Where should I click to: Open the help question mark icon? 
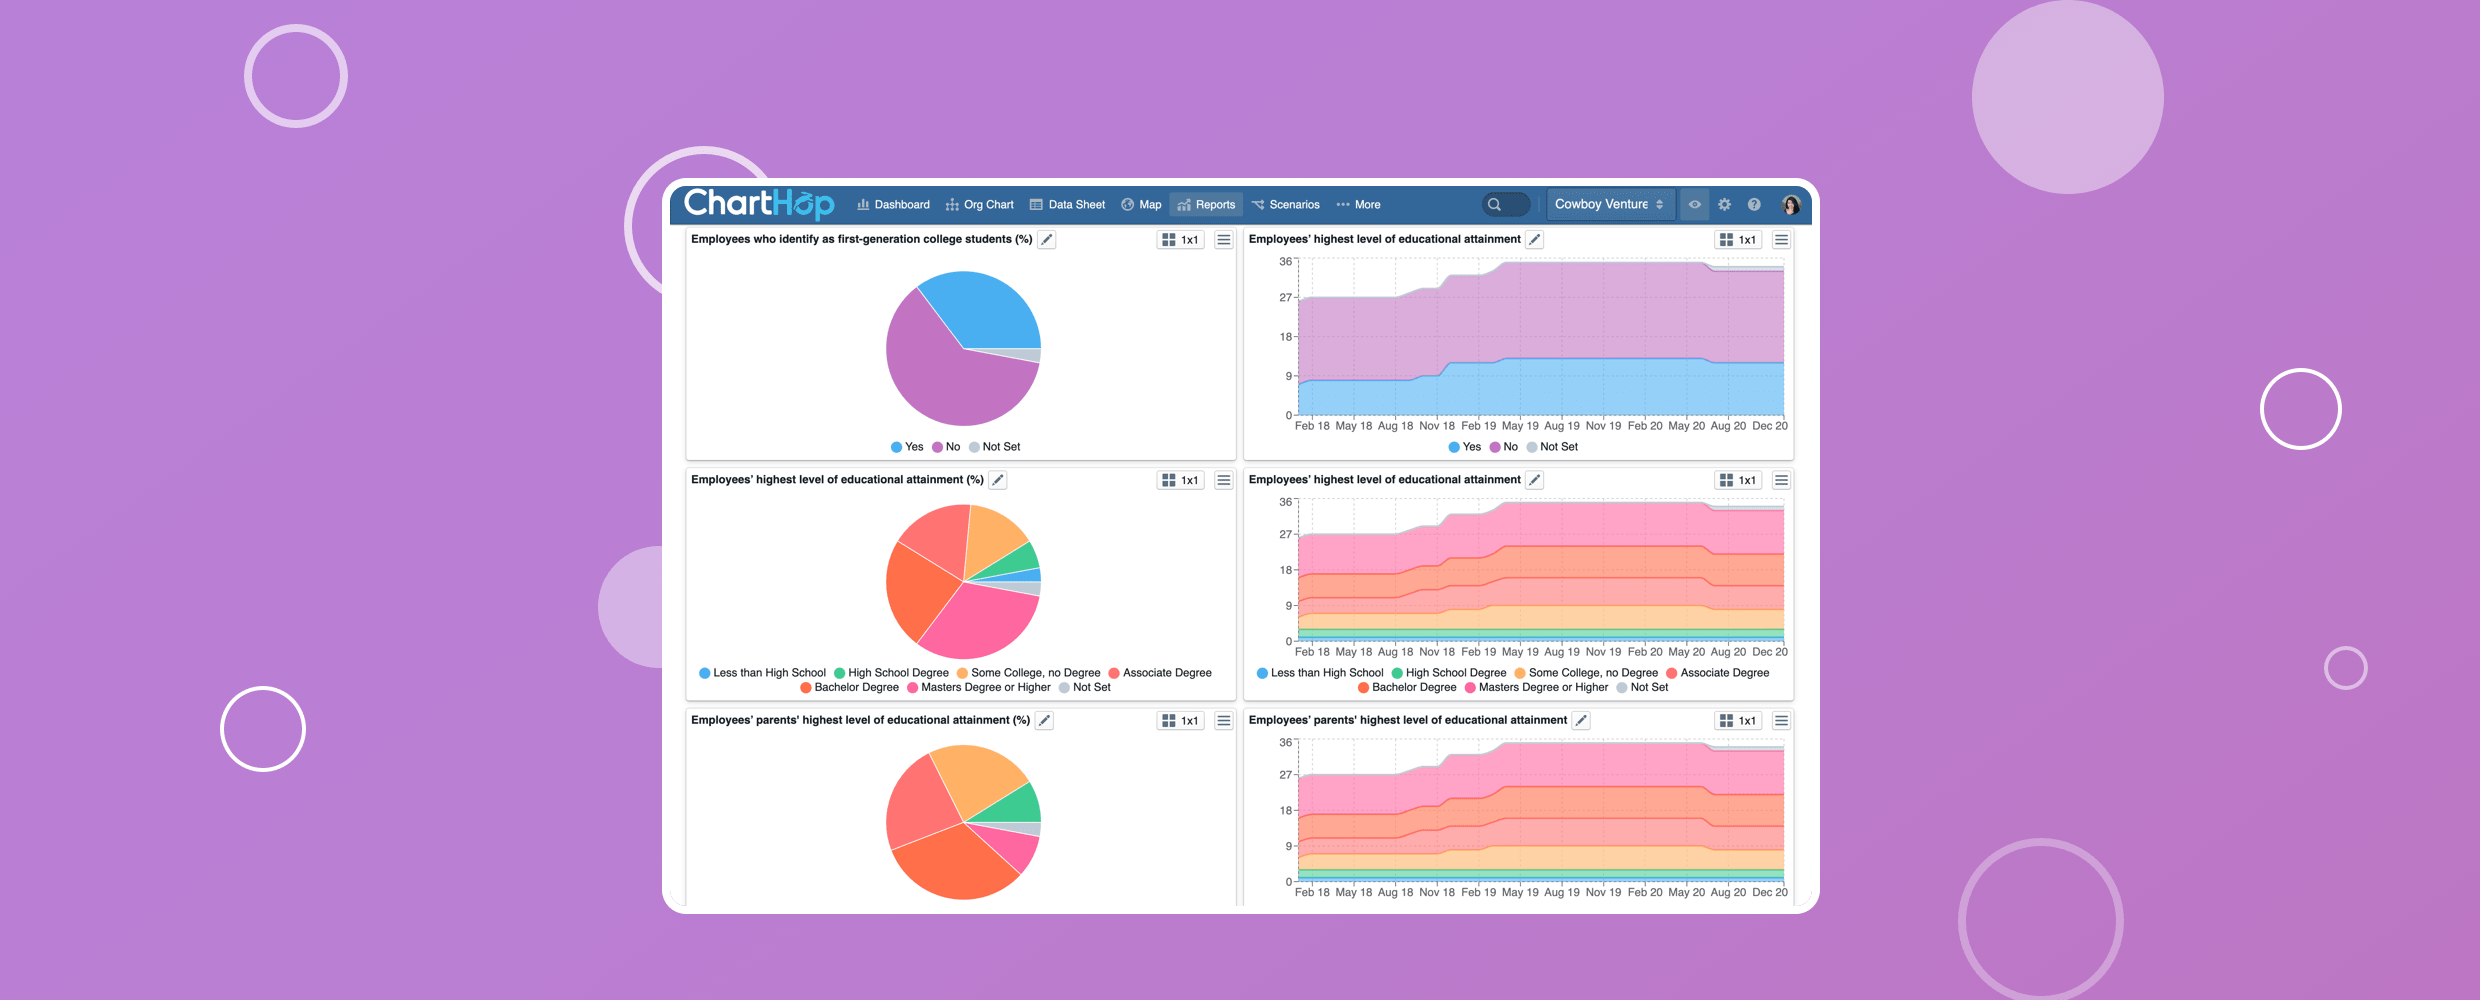tap(1754, 204)
